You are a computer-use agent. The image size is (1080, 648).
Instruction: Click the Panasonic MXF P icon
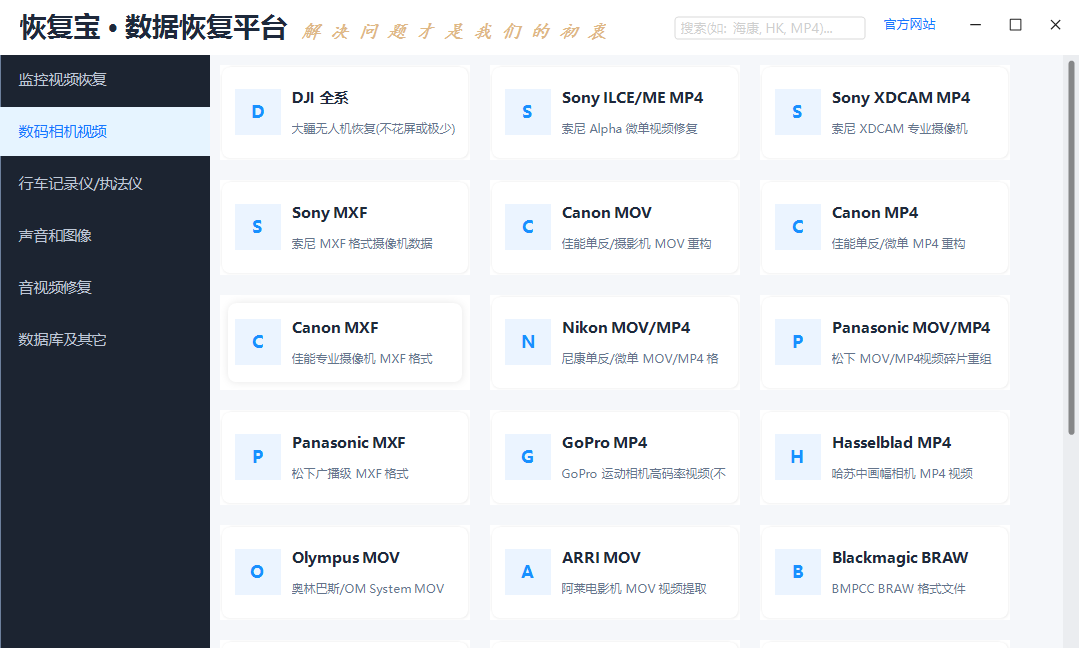[x=258, y=457]
